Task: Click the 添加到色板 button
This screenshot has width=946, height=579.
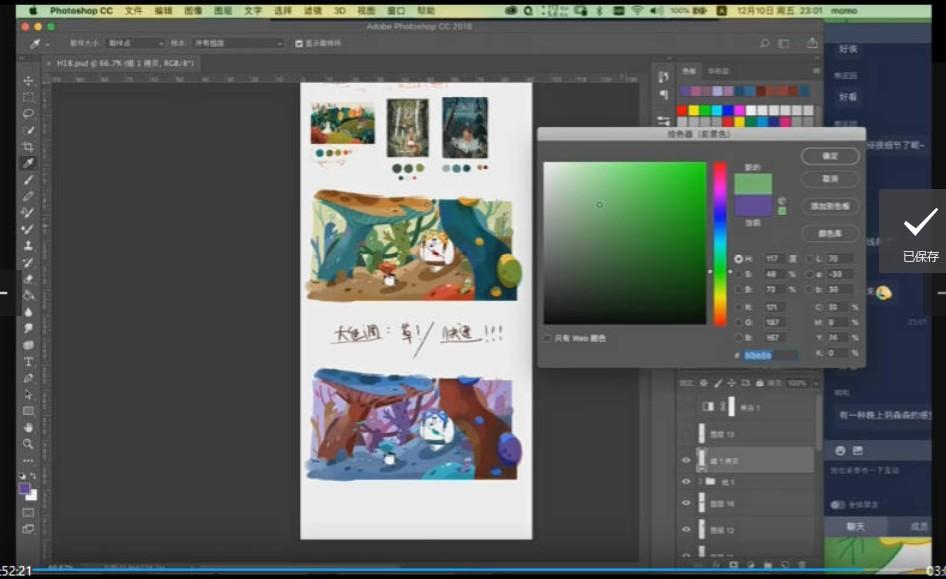Action: pyautogui.click(x=830, y=205)
